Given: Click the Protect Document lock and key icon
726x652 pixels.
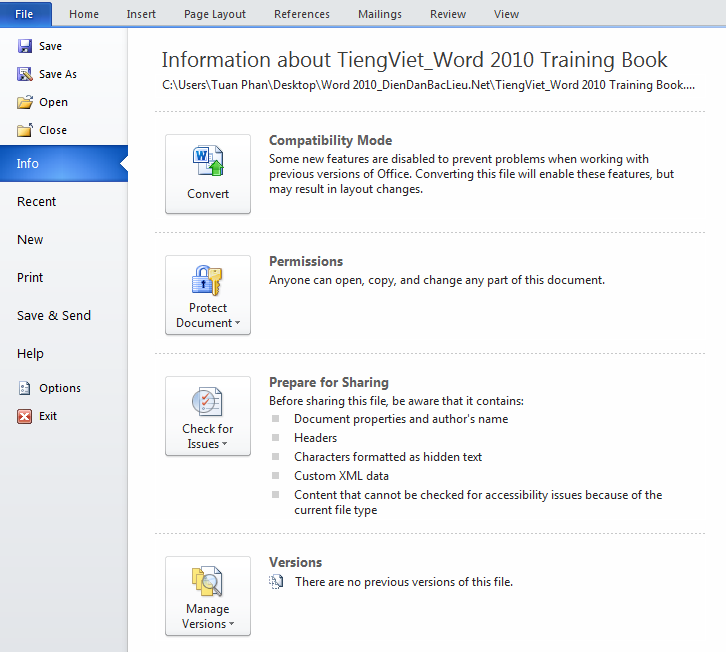Looking at the screenshot, I should click(207, 281).
